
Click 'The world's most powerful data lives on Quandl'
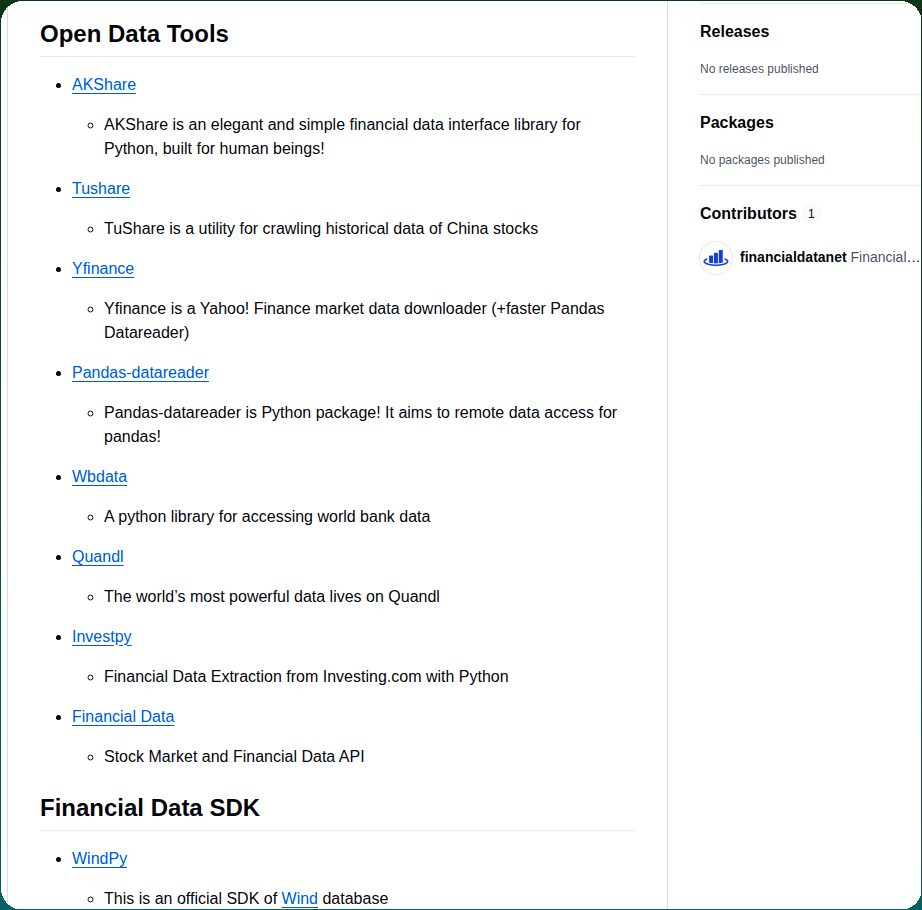pos(272,597)
